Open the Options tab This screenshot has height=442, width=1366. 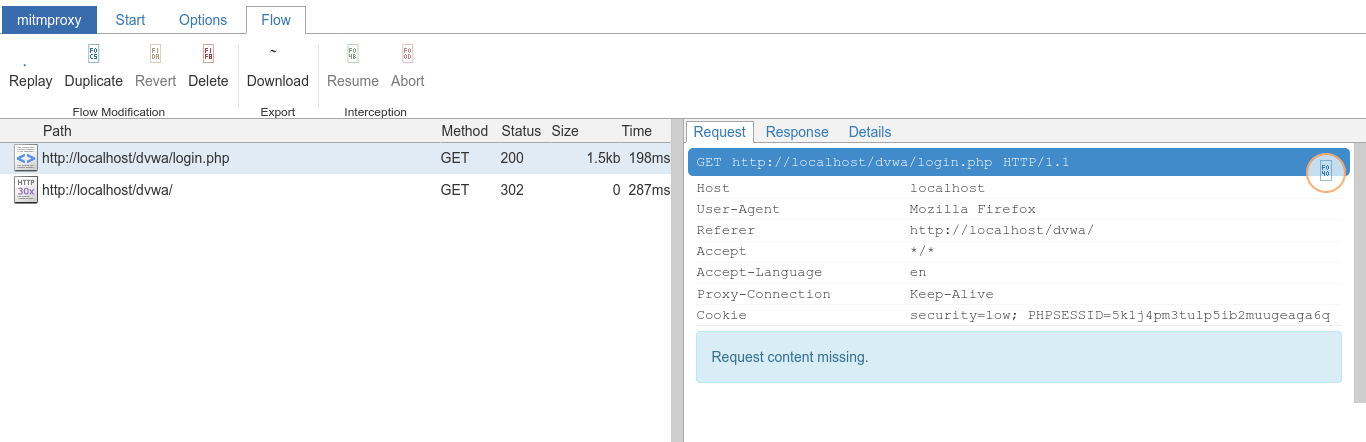click(203, 20)
